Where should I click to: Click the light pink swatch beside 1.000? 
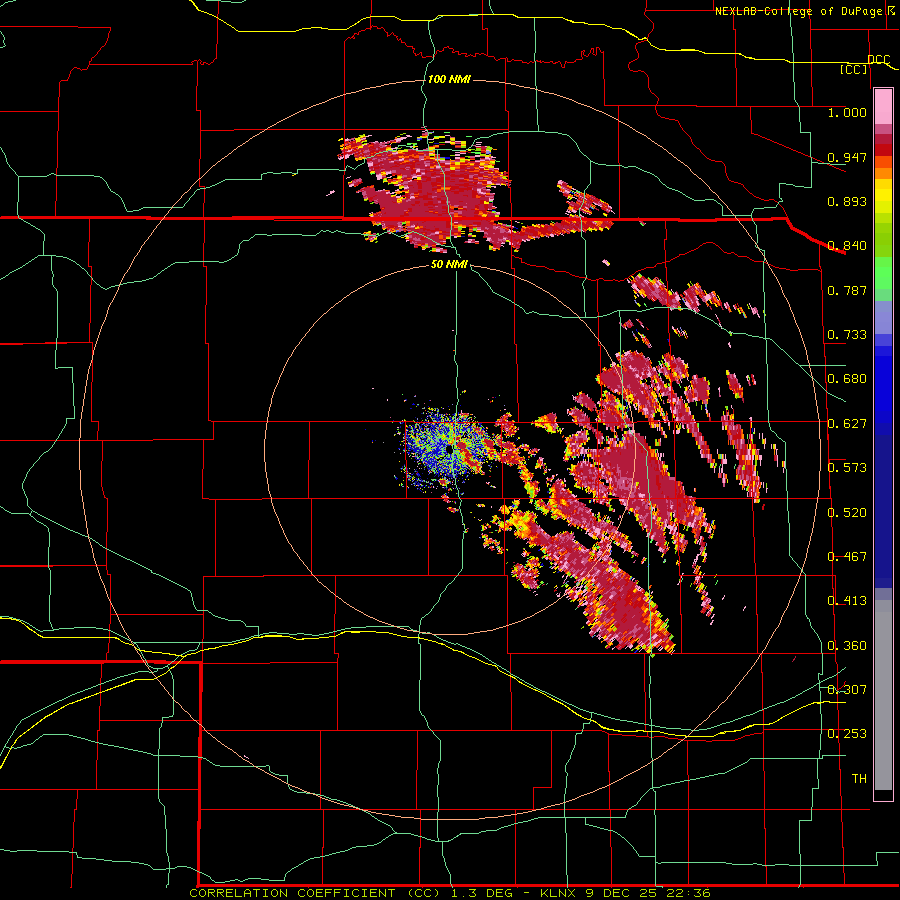(x=883, y=107)
